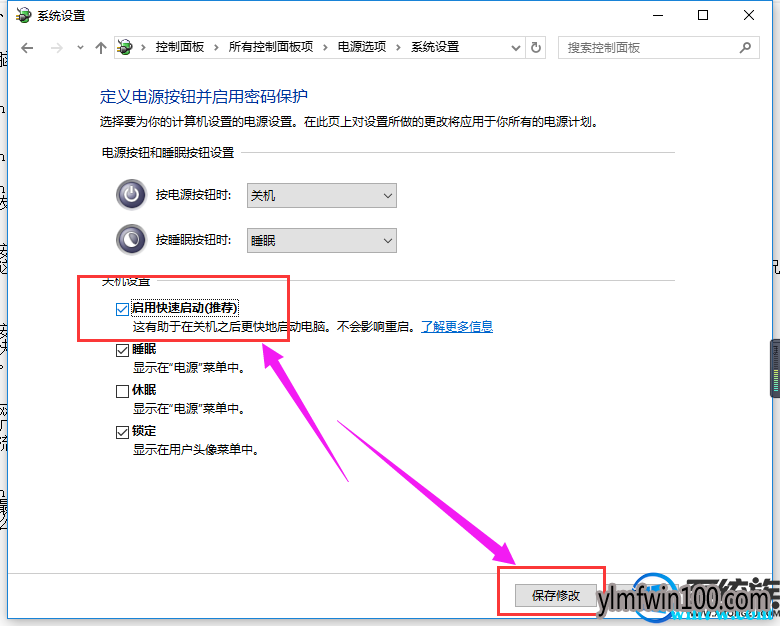Click the search magnifier icon
780x626 pixels.
[745, 48]
